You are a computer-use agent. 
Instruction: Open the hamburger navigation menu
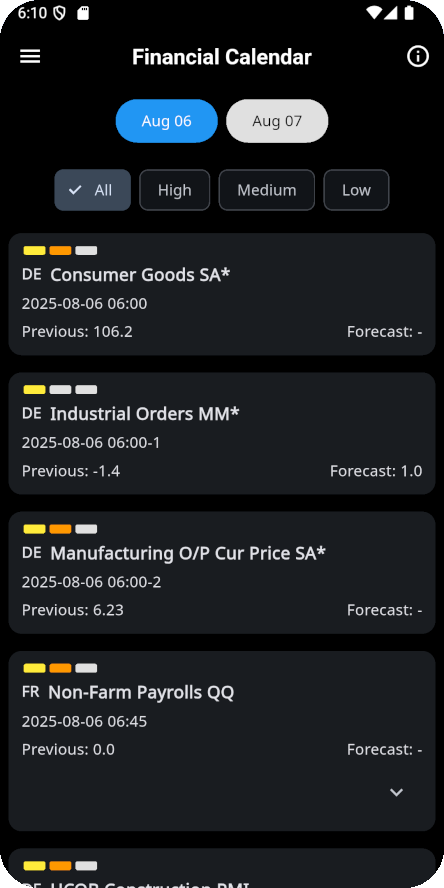click(x=30, y=57)
